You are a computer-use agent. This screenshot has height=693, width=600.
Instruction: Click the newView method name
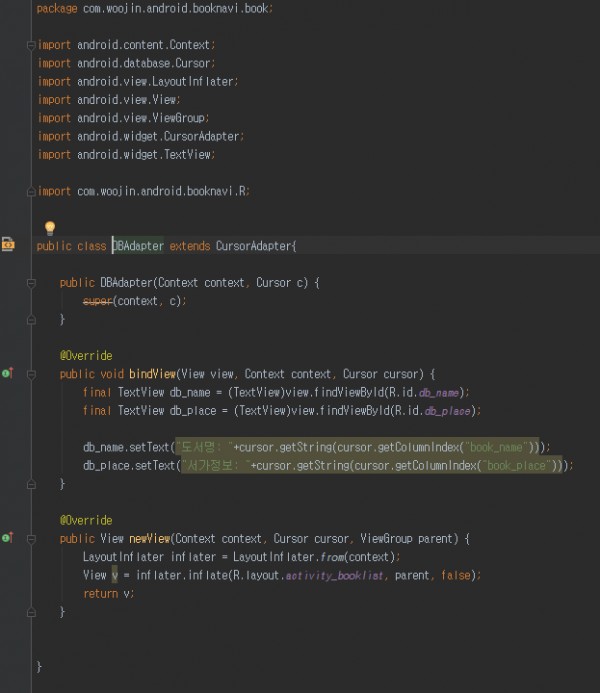150,538
